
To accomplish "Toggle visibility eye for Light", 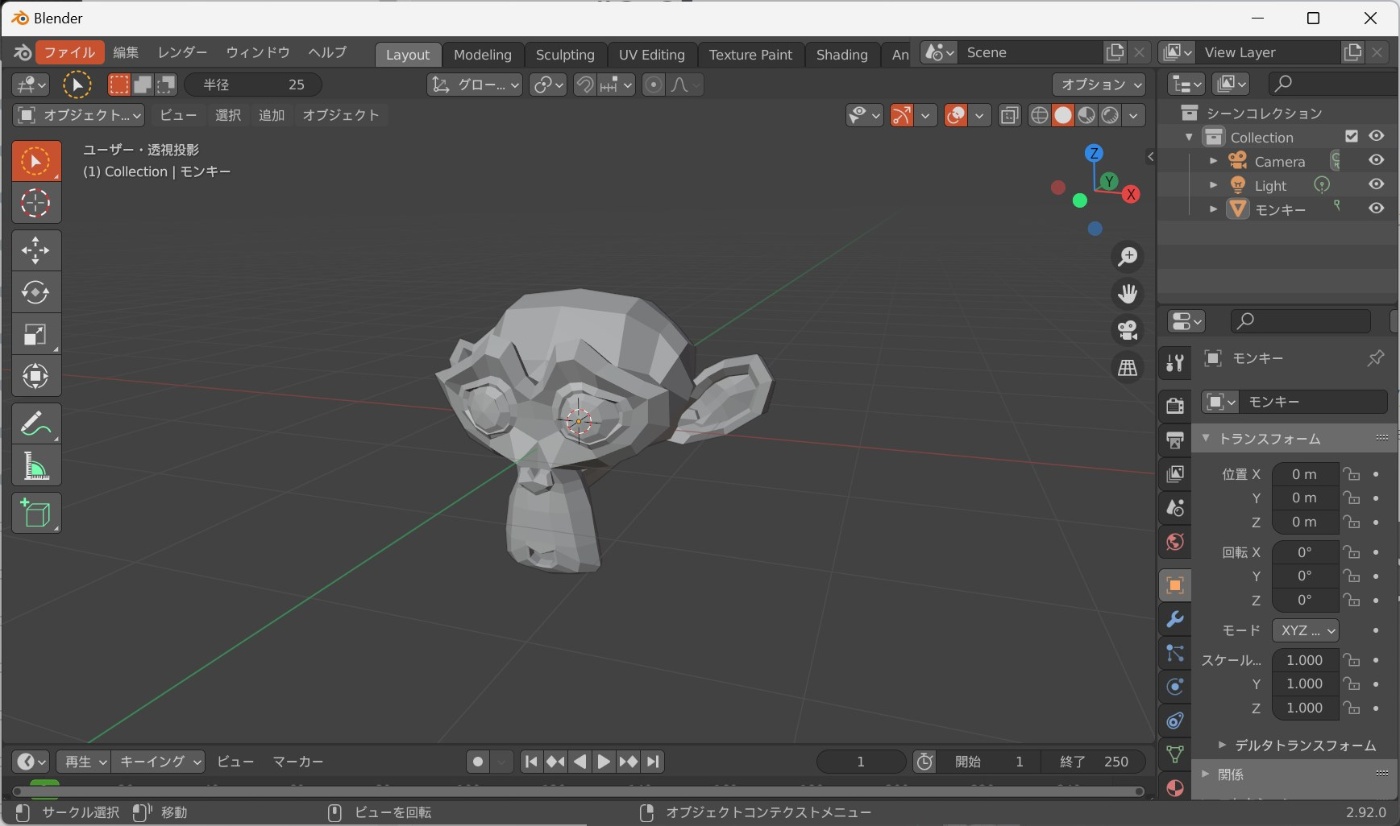I will click(x=1377, y=185).
